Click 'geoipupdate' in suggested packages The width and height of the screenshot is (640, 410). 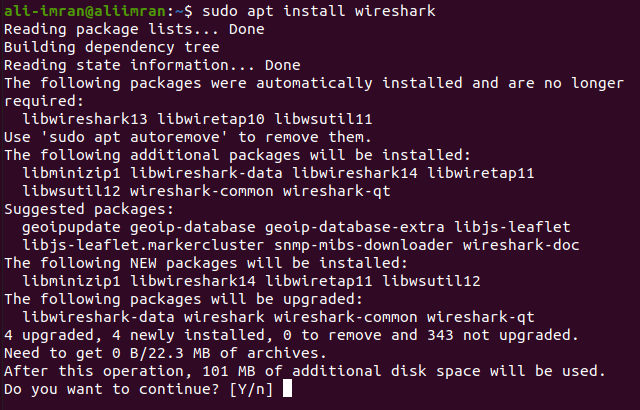point(71,227)
